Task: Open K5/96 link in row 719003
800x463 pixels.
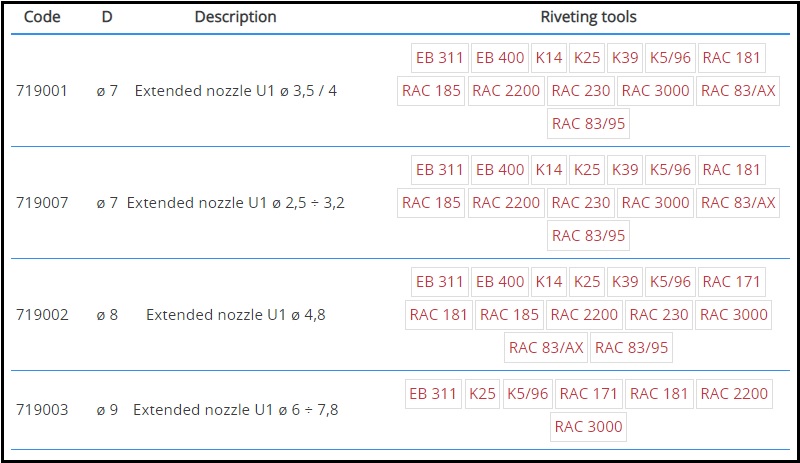Action: click(527, 394)
